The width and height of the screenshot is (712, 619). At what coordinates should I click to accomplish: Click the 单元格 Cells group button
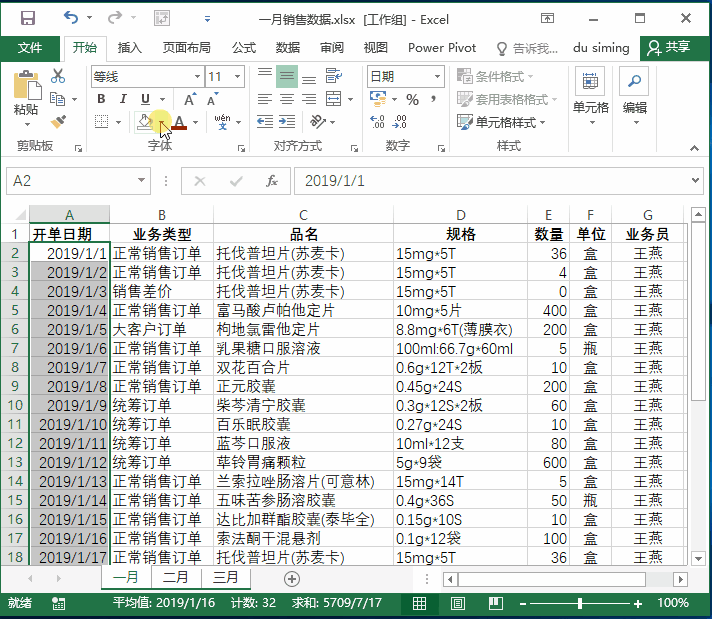click(590, 97)
